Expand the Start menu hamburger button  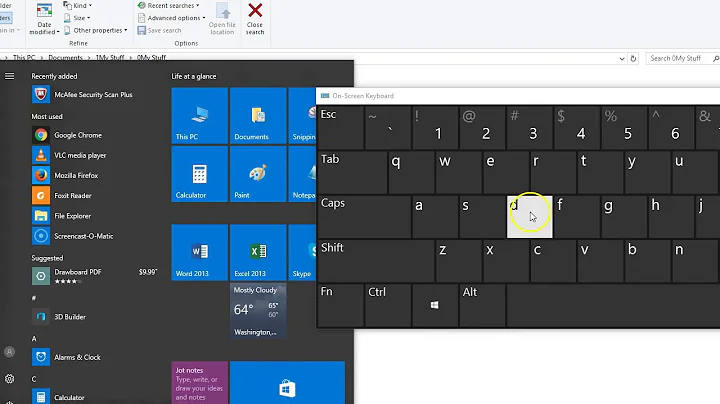(9, 76)
